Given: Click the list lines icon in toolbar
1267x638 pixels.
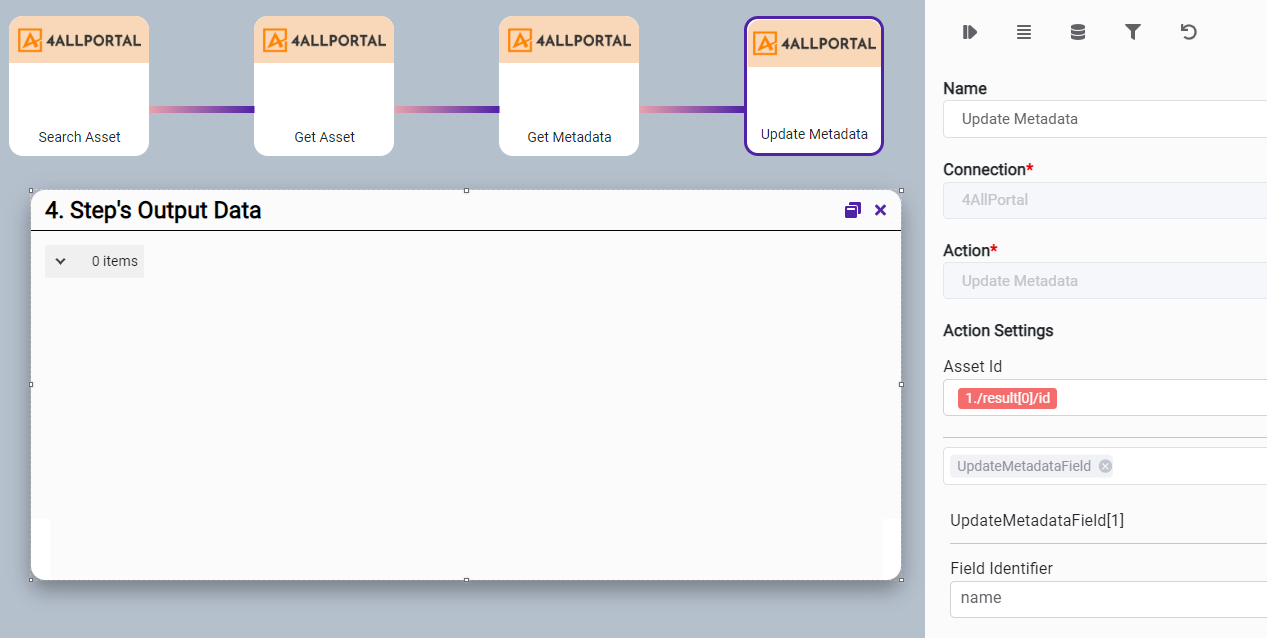Looking at the screenshot, I should pos(1024,32).
